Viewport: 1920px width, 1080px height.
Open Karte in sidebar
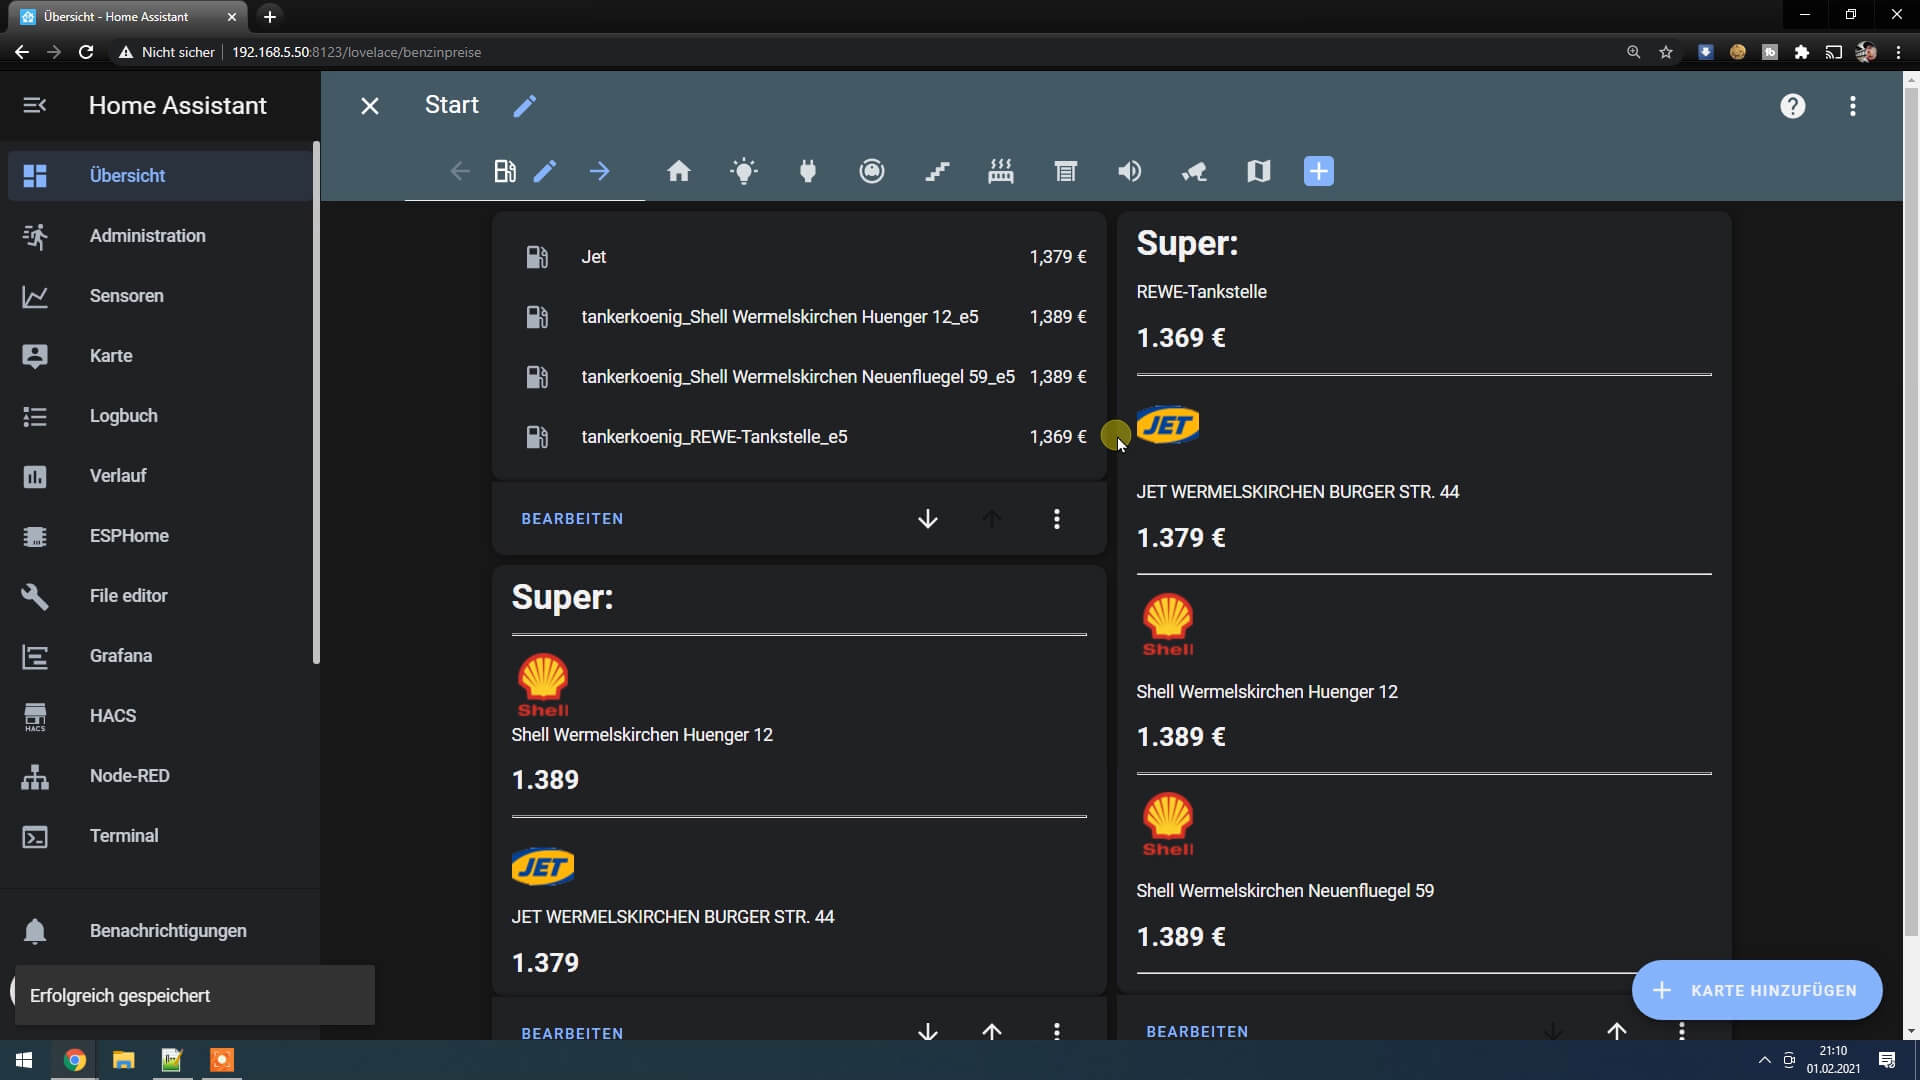click(x=160, y=356)
